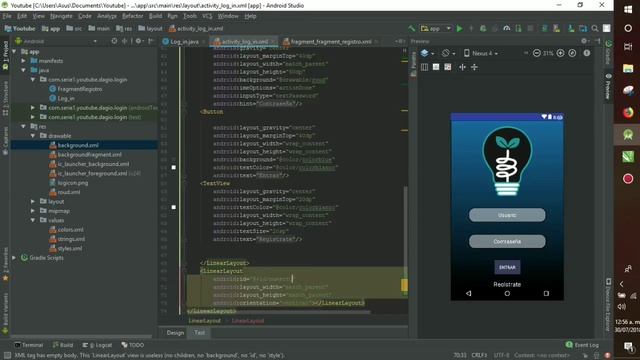Click the Usuario field in preview
Image resolution: width=640 pixels, height=360 pixels.
(x=507, y=215)
